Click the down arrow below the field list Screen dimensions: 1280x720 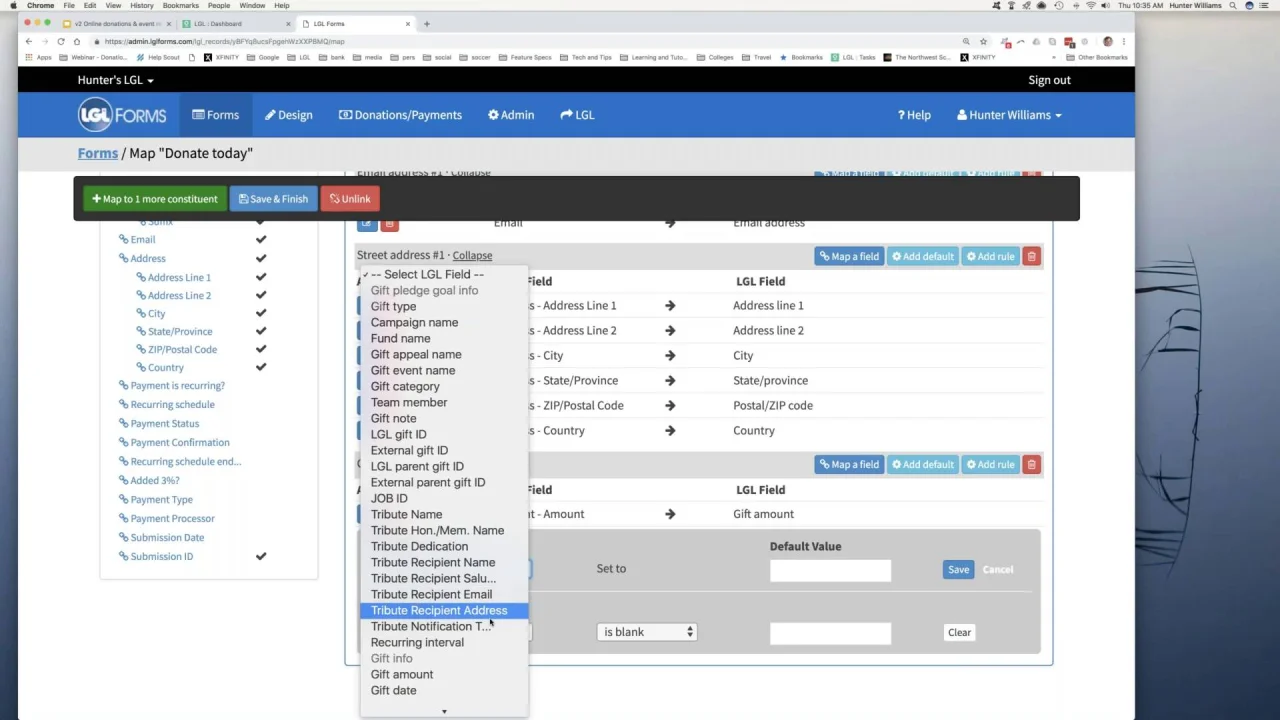click(444, 712)
